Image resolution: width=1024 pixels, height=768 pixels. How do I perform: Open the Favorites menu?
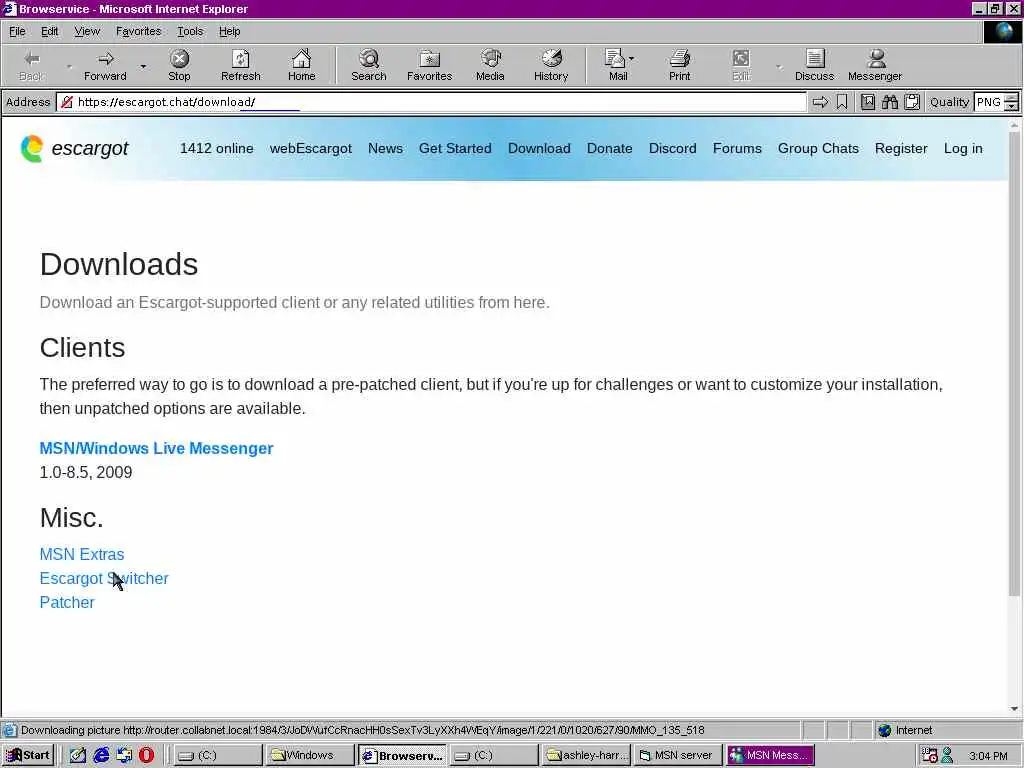click(138, 31)
